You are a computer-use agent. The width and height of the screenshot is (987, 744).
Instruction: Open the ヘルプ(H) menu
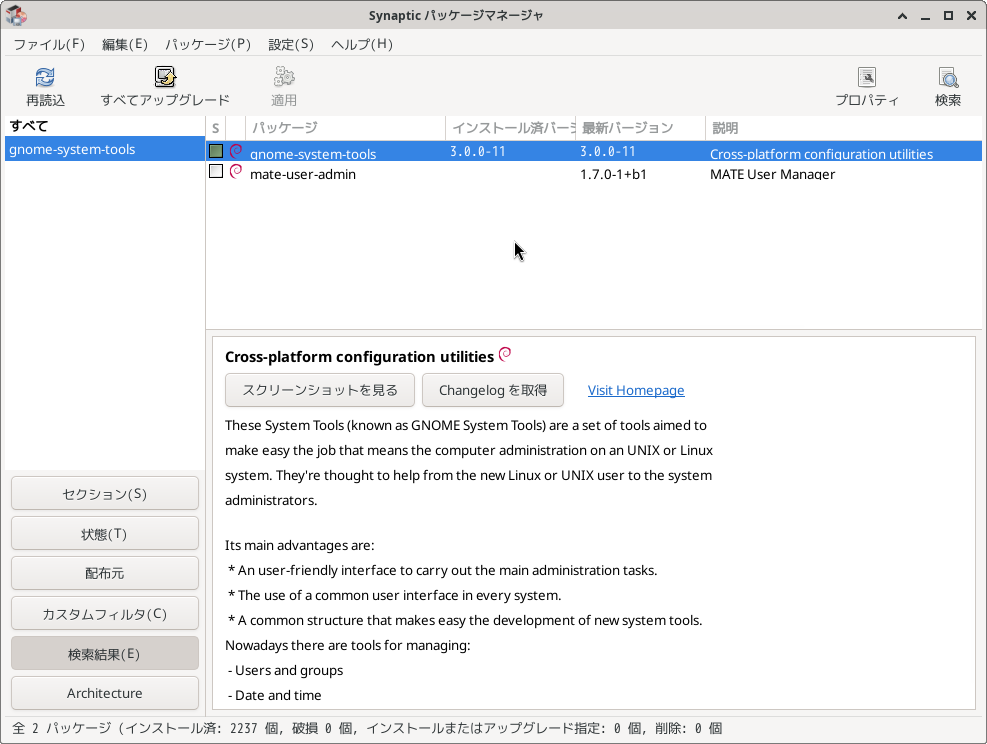(x=362, y=44)
